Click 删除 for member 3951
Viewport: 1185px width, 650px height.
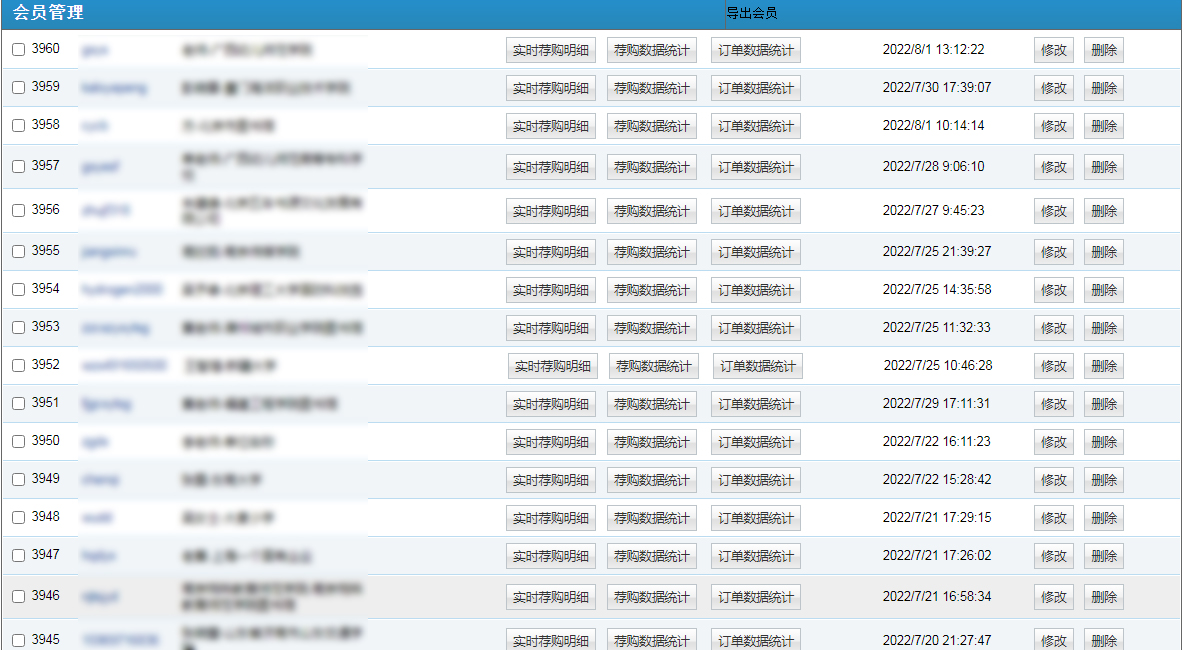(x=1103, y=404)
